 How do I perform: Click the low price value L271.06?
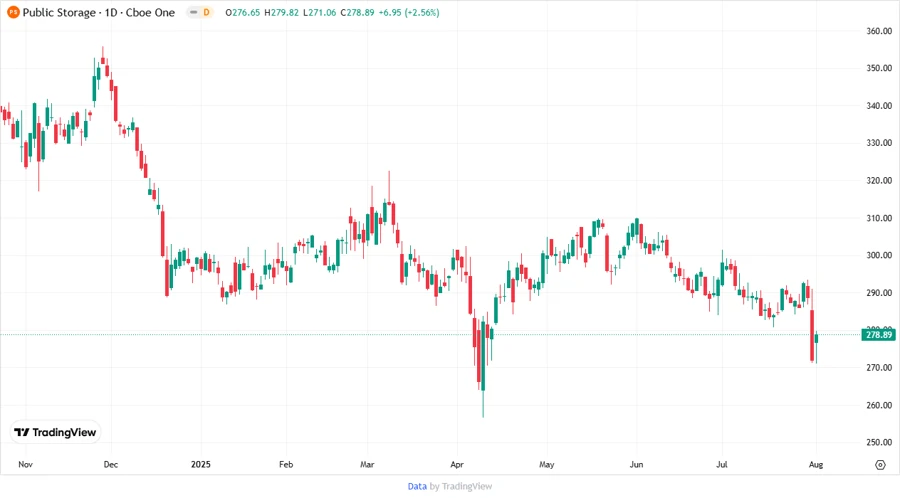coord(320,12)
